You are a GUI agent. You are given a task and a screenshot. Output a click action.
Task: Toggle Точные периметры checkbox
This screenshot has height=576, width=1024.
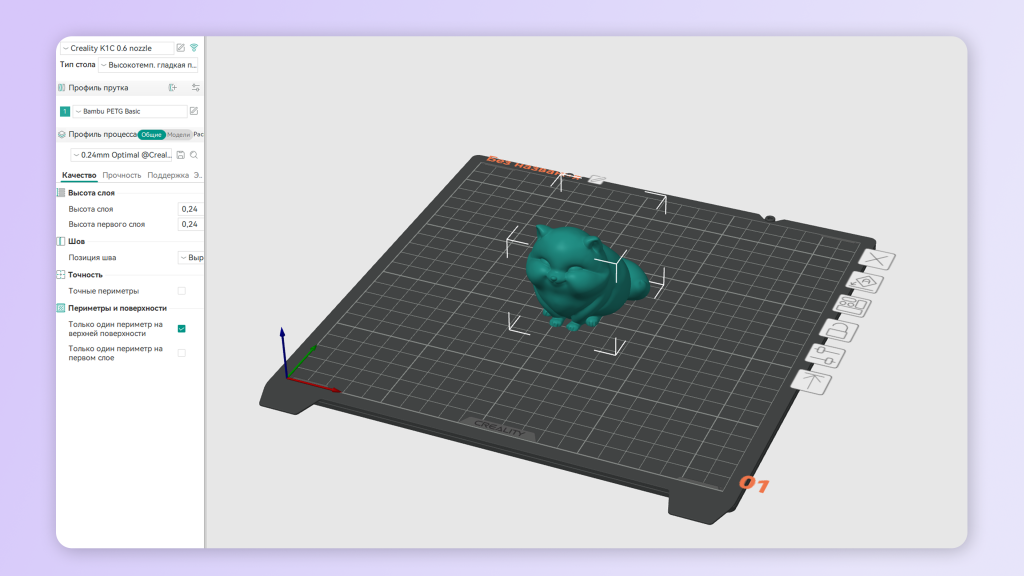(182, 291)
